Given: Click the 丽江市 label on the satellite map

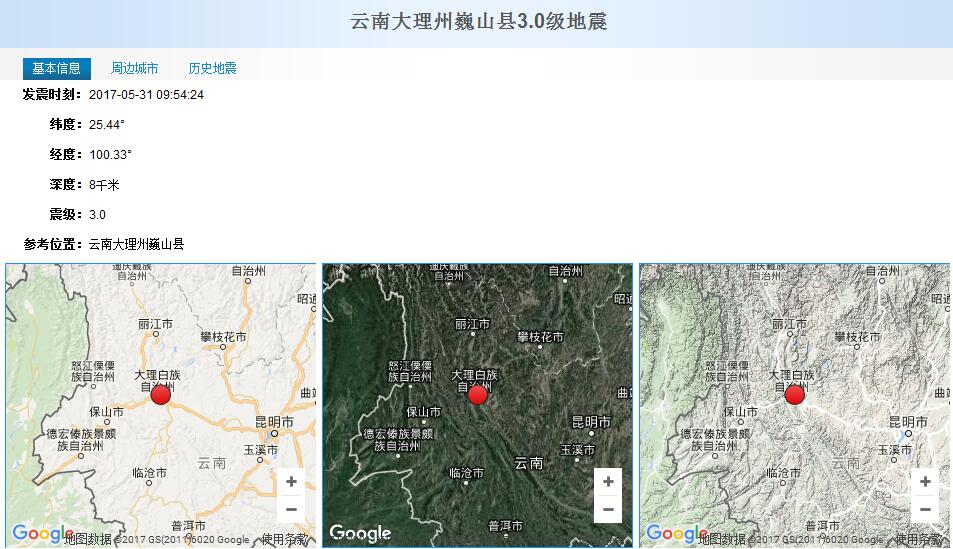Looking at the screenshot, I should tap(472, 324).
